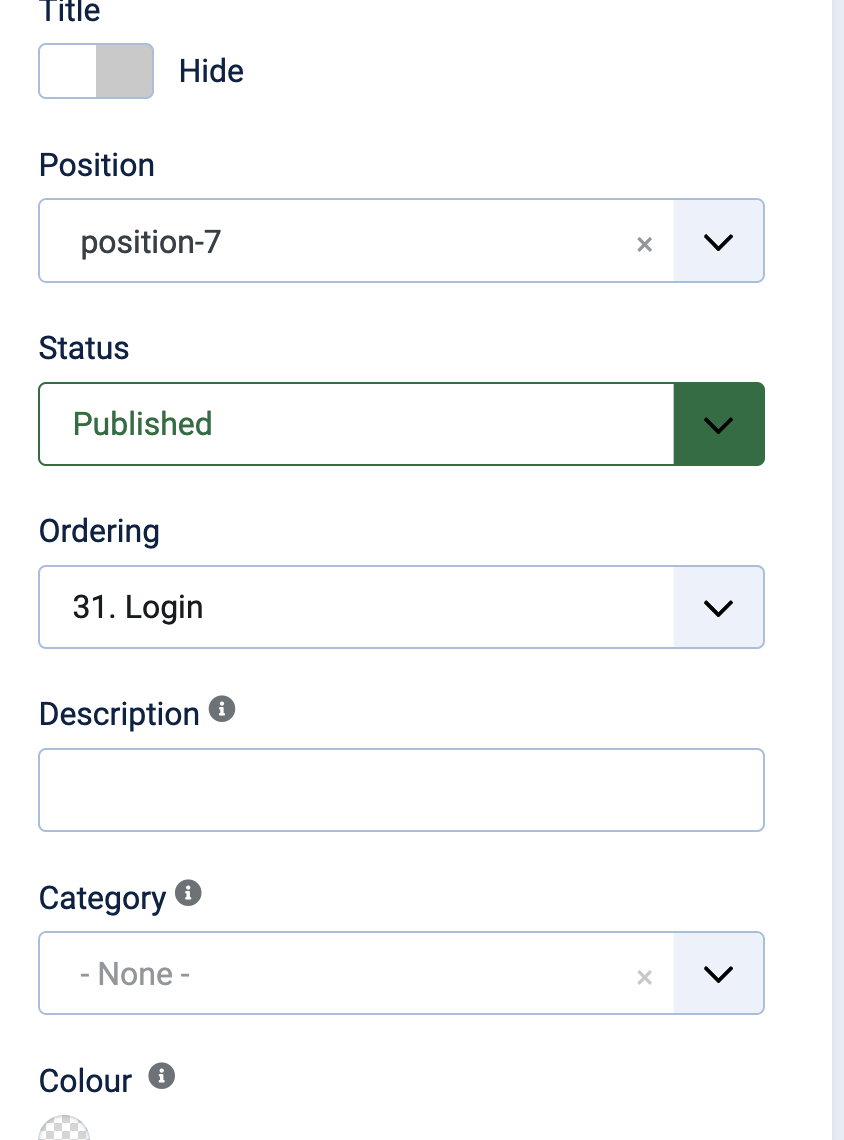
Task: Open the Status dropdown via green arrow
Action: pos(719,424)
